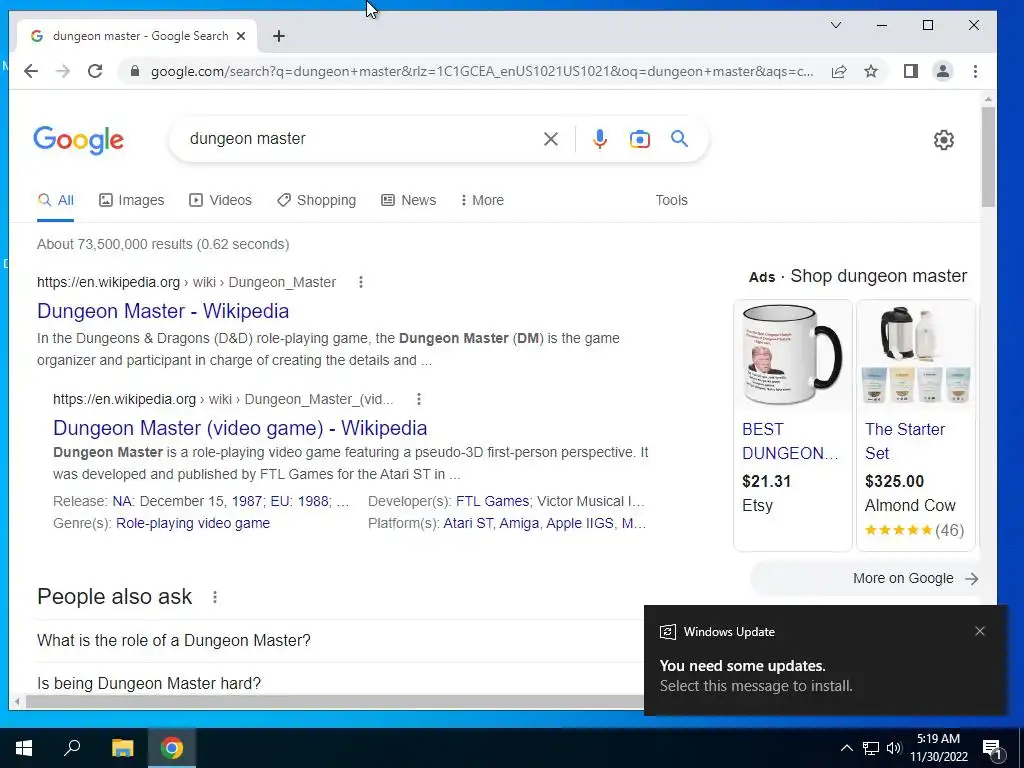Open volume control tray icon
This screenshot has height=768, width=1024.
point(893,748)
